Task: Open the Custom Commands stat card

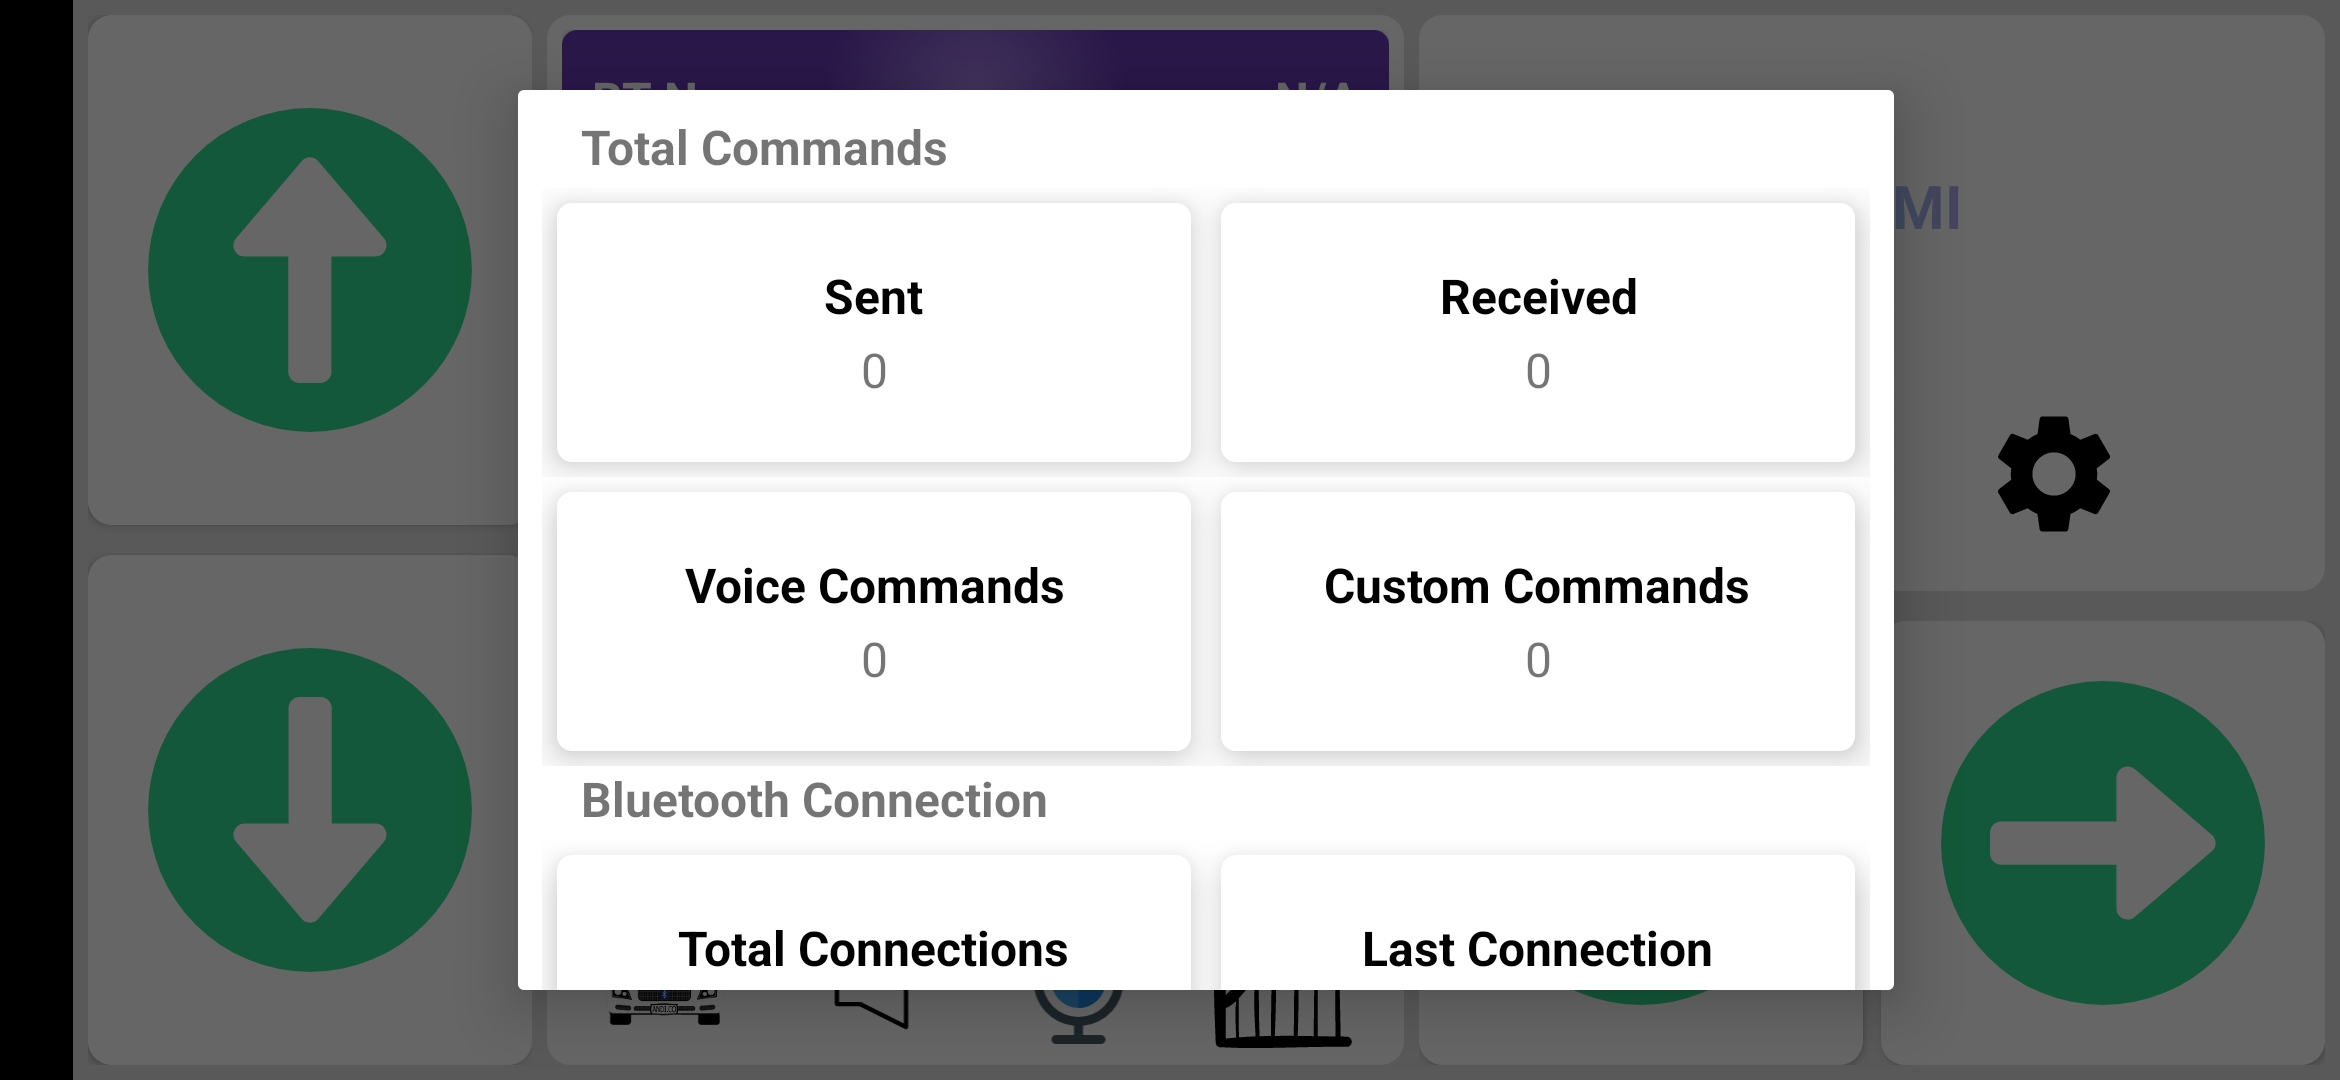Action: click(x=1537, y=621)
